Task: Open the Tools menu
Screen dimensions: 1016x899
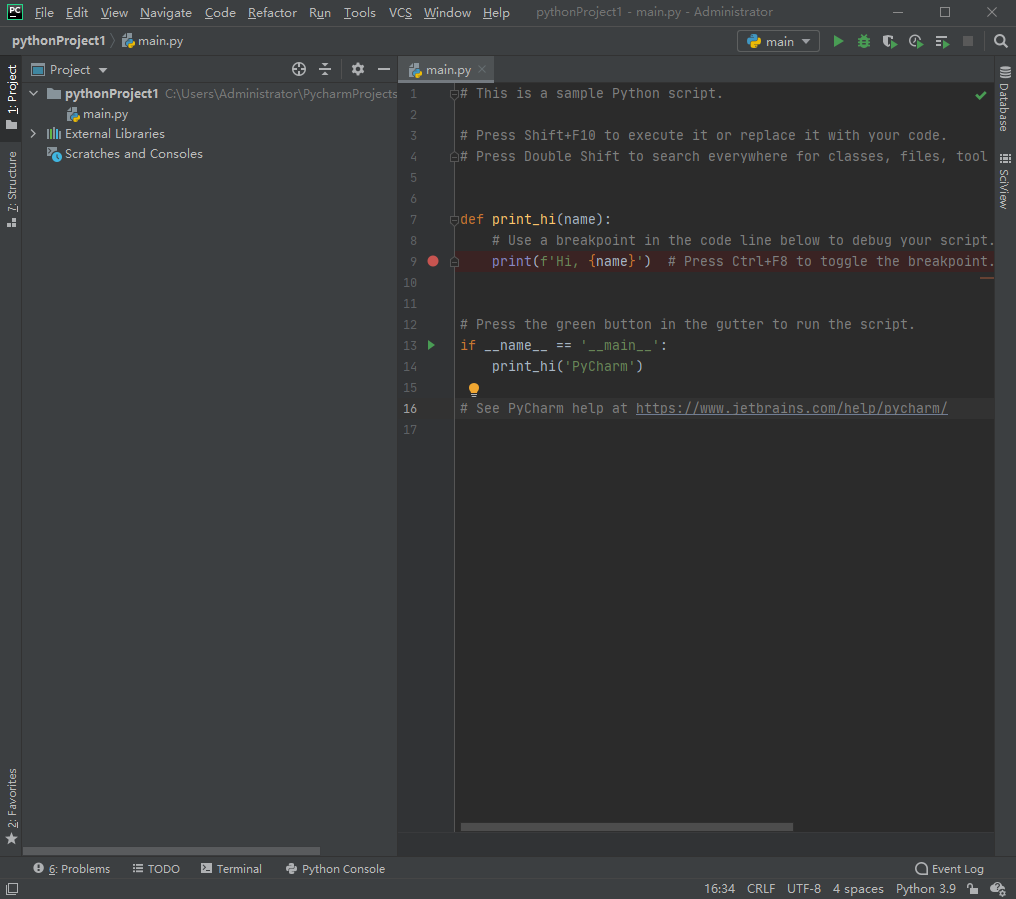Action: [x=360, y=12]
